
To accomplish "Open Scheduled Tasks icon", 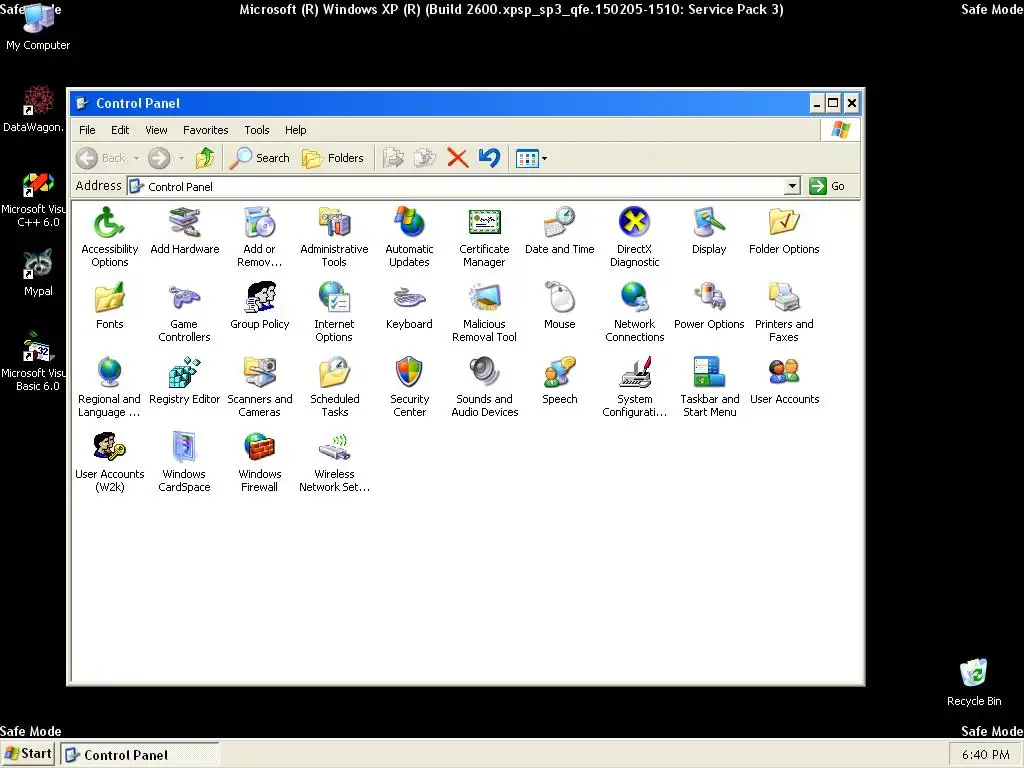I will point(334,374).
